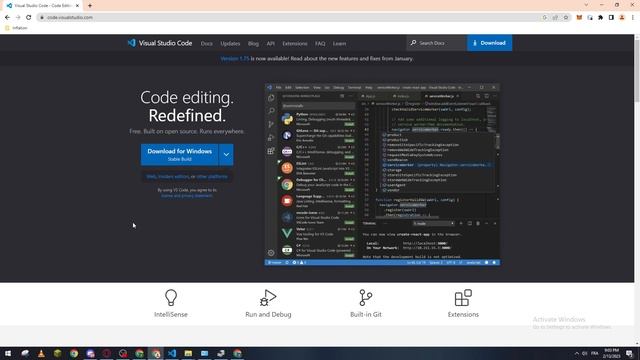Click the IntelliSense lightbulb icon
The image size is (640, 360).
171,298
